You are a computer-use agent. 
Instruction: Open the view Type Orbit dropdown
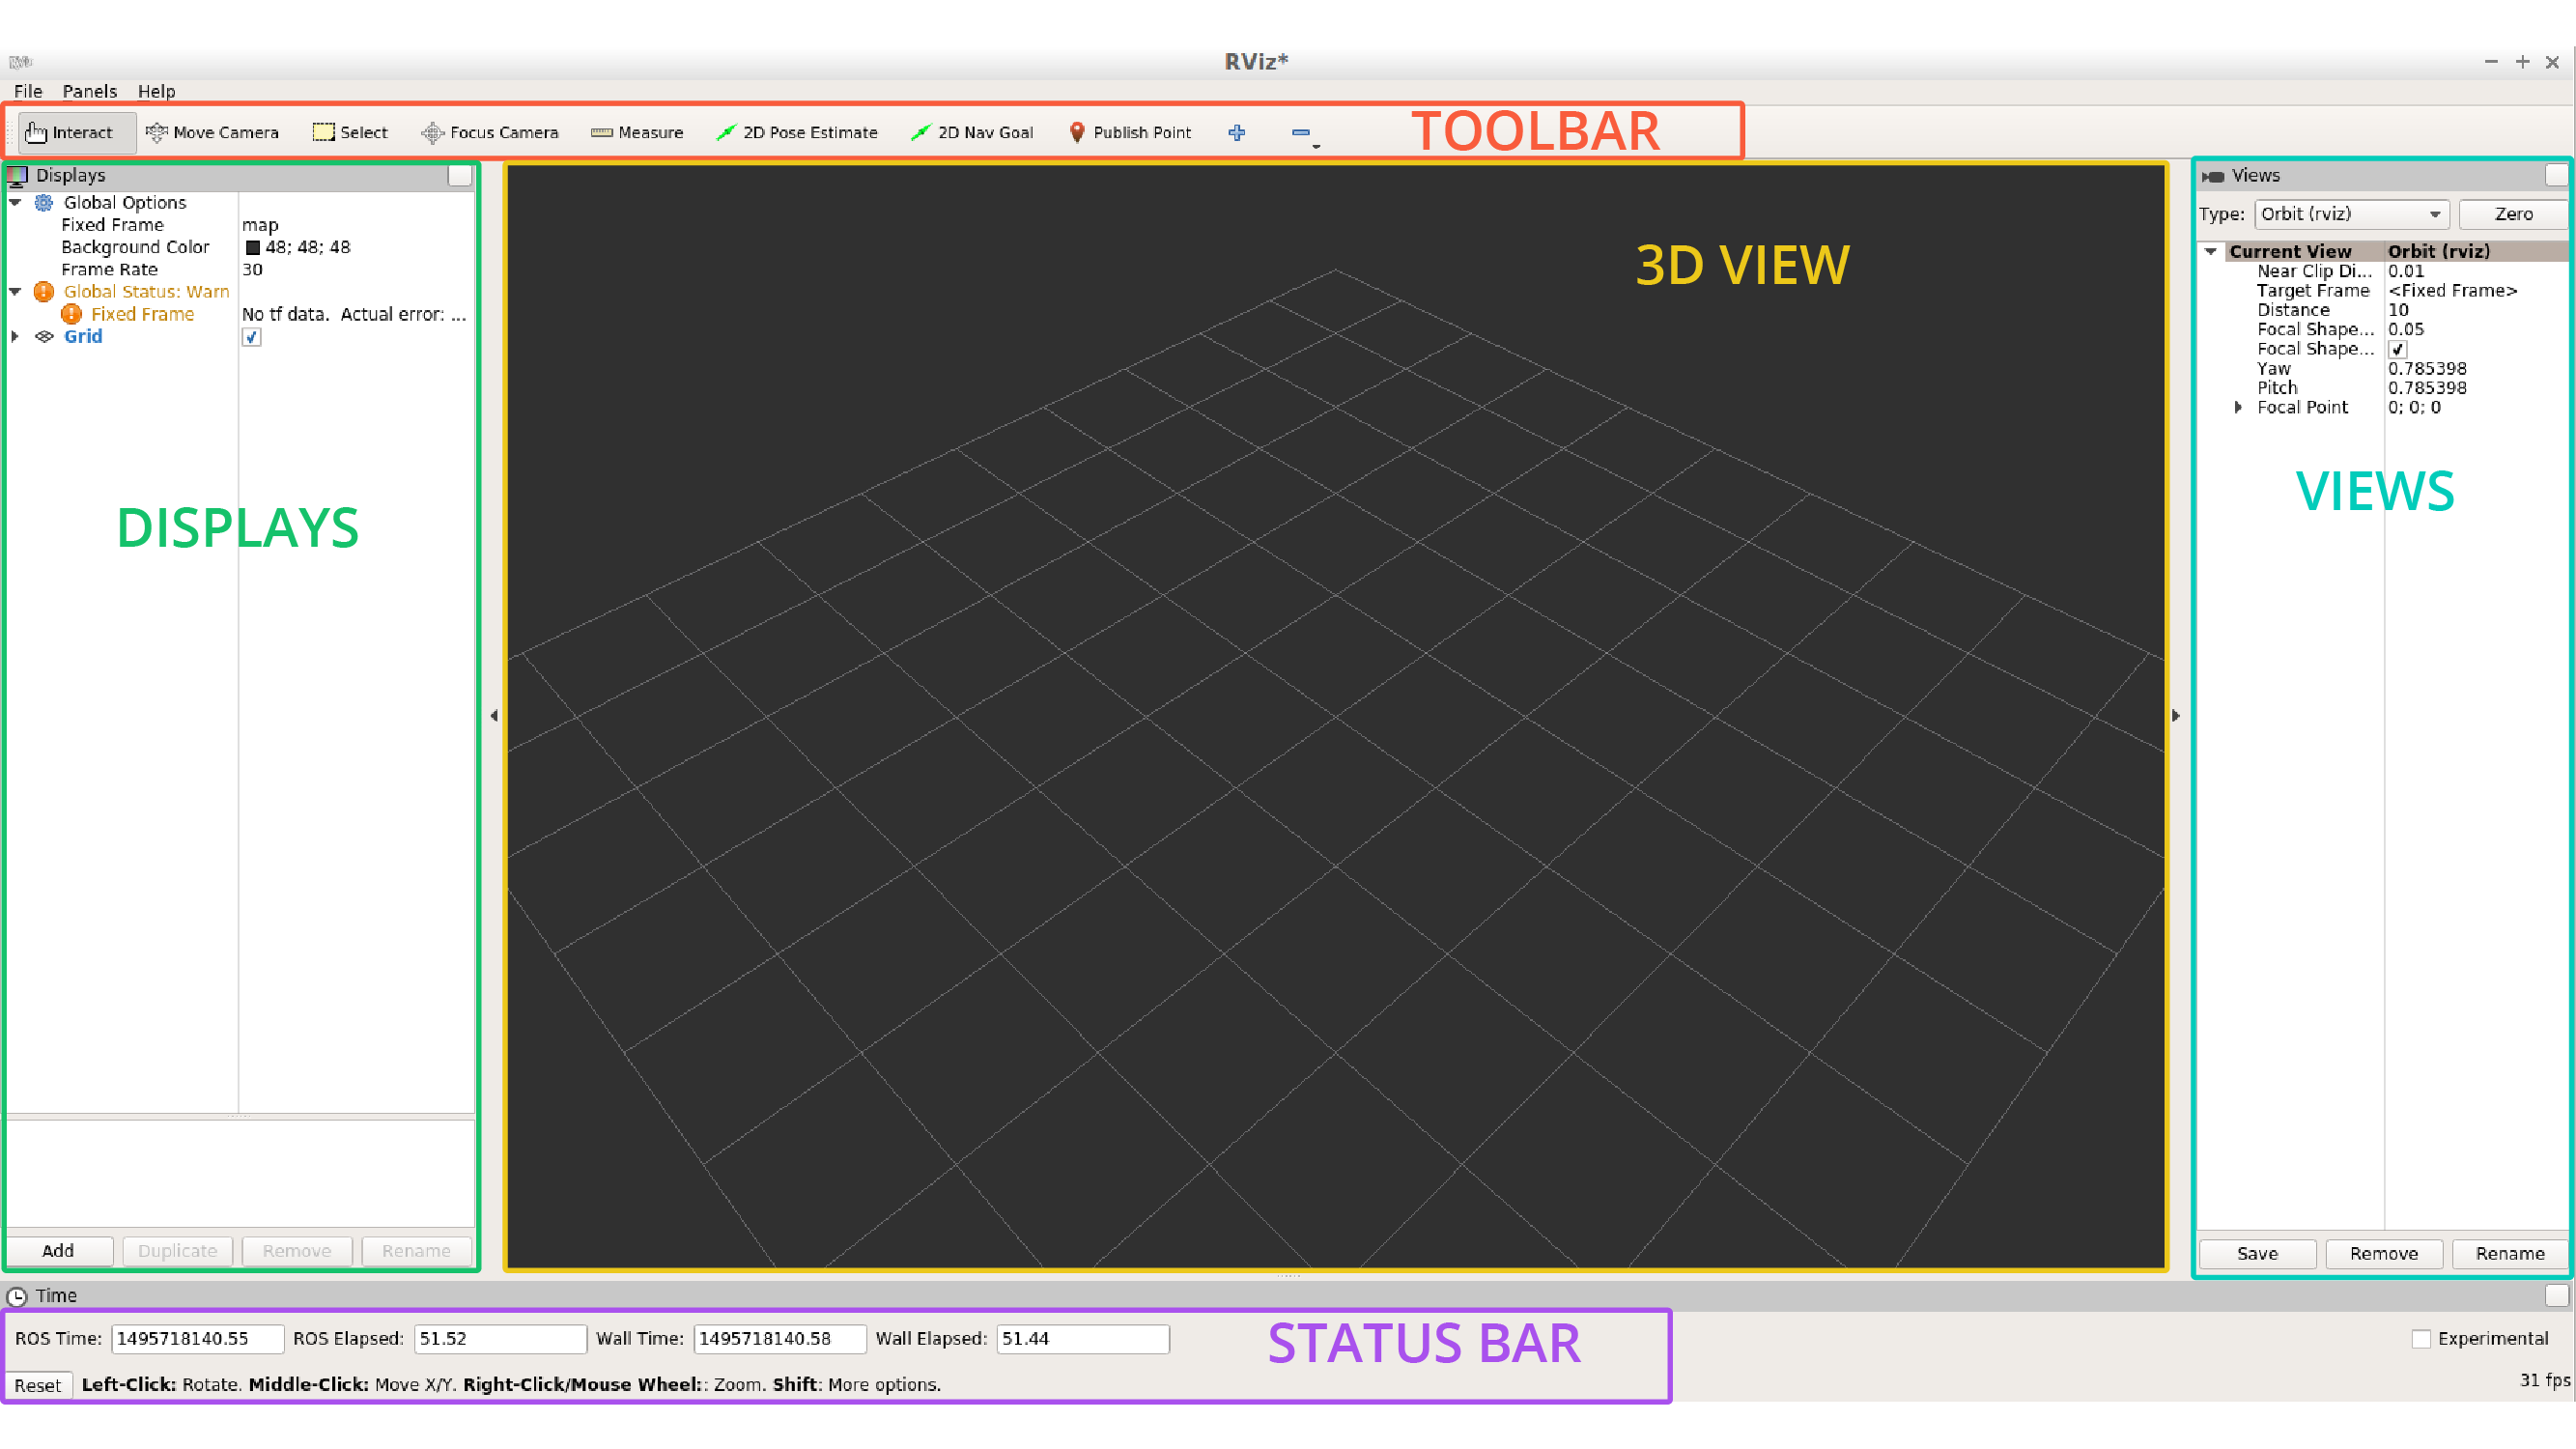click(x=2350, y=214)
